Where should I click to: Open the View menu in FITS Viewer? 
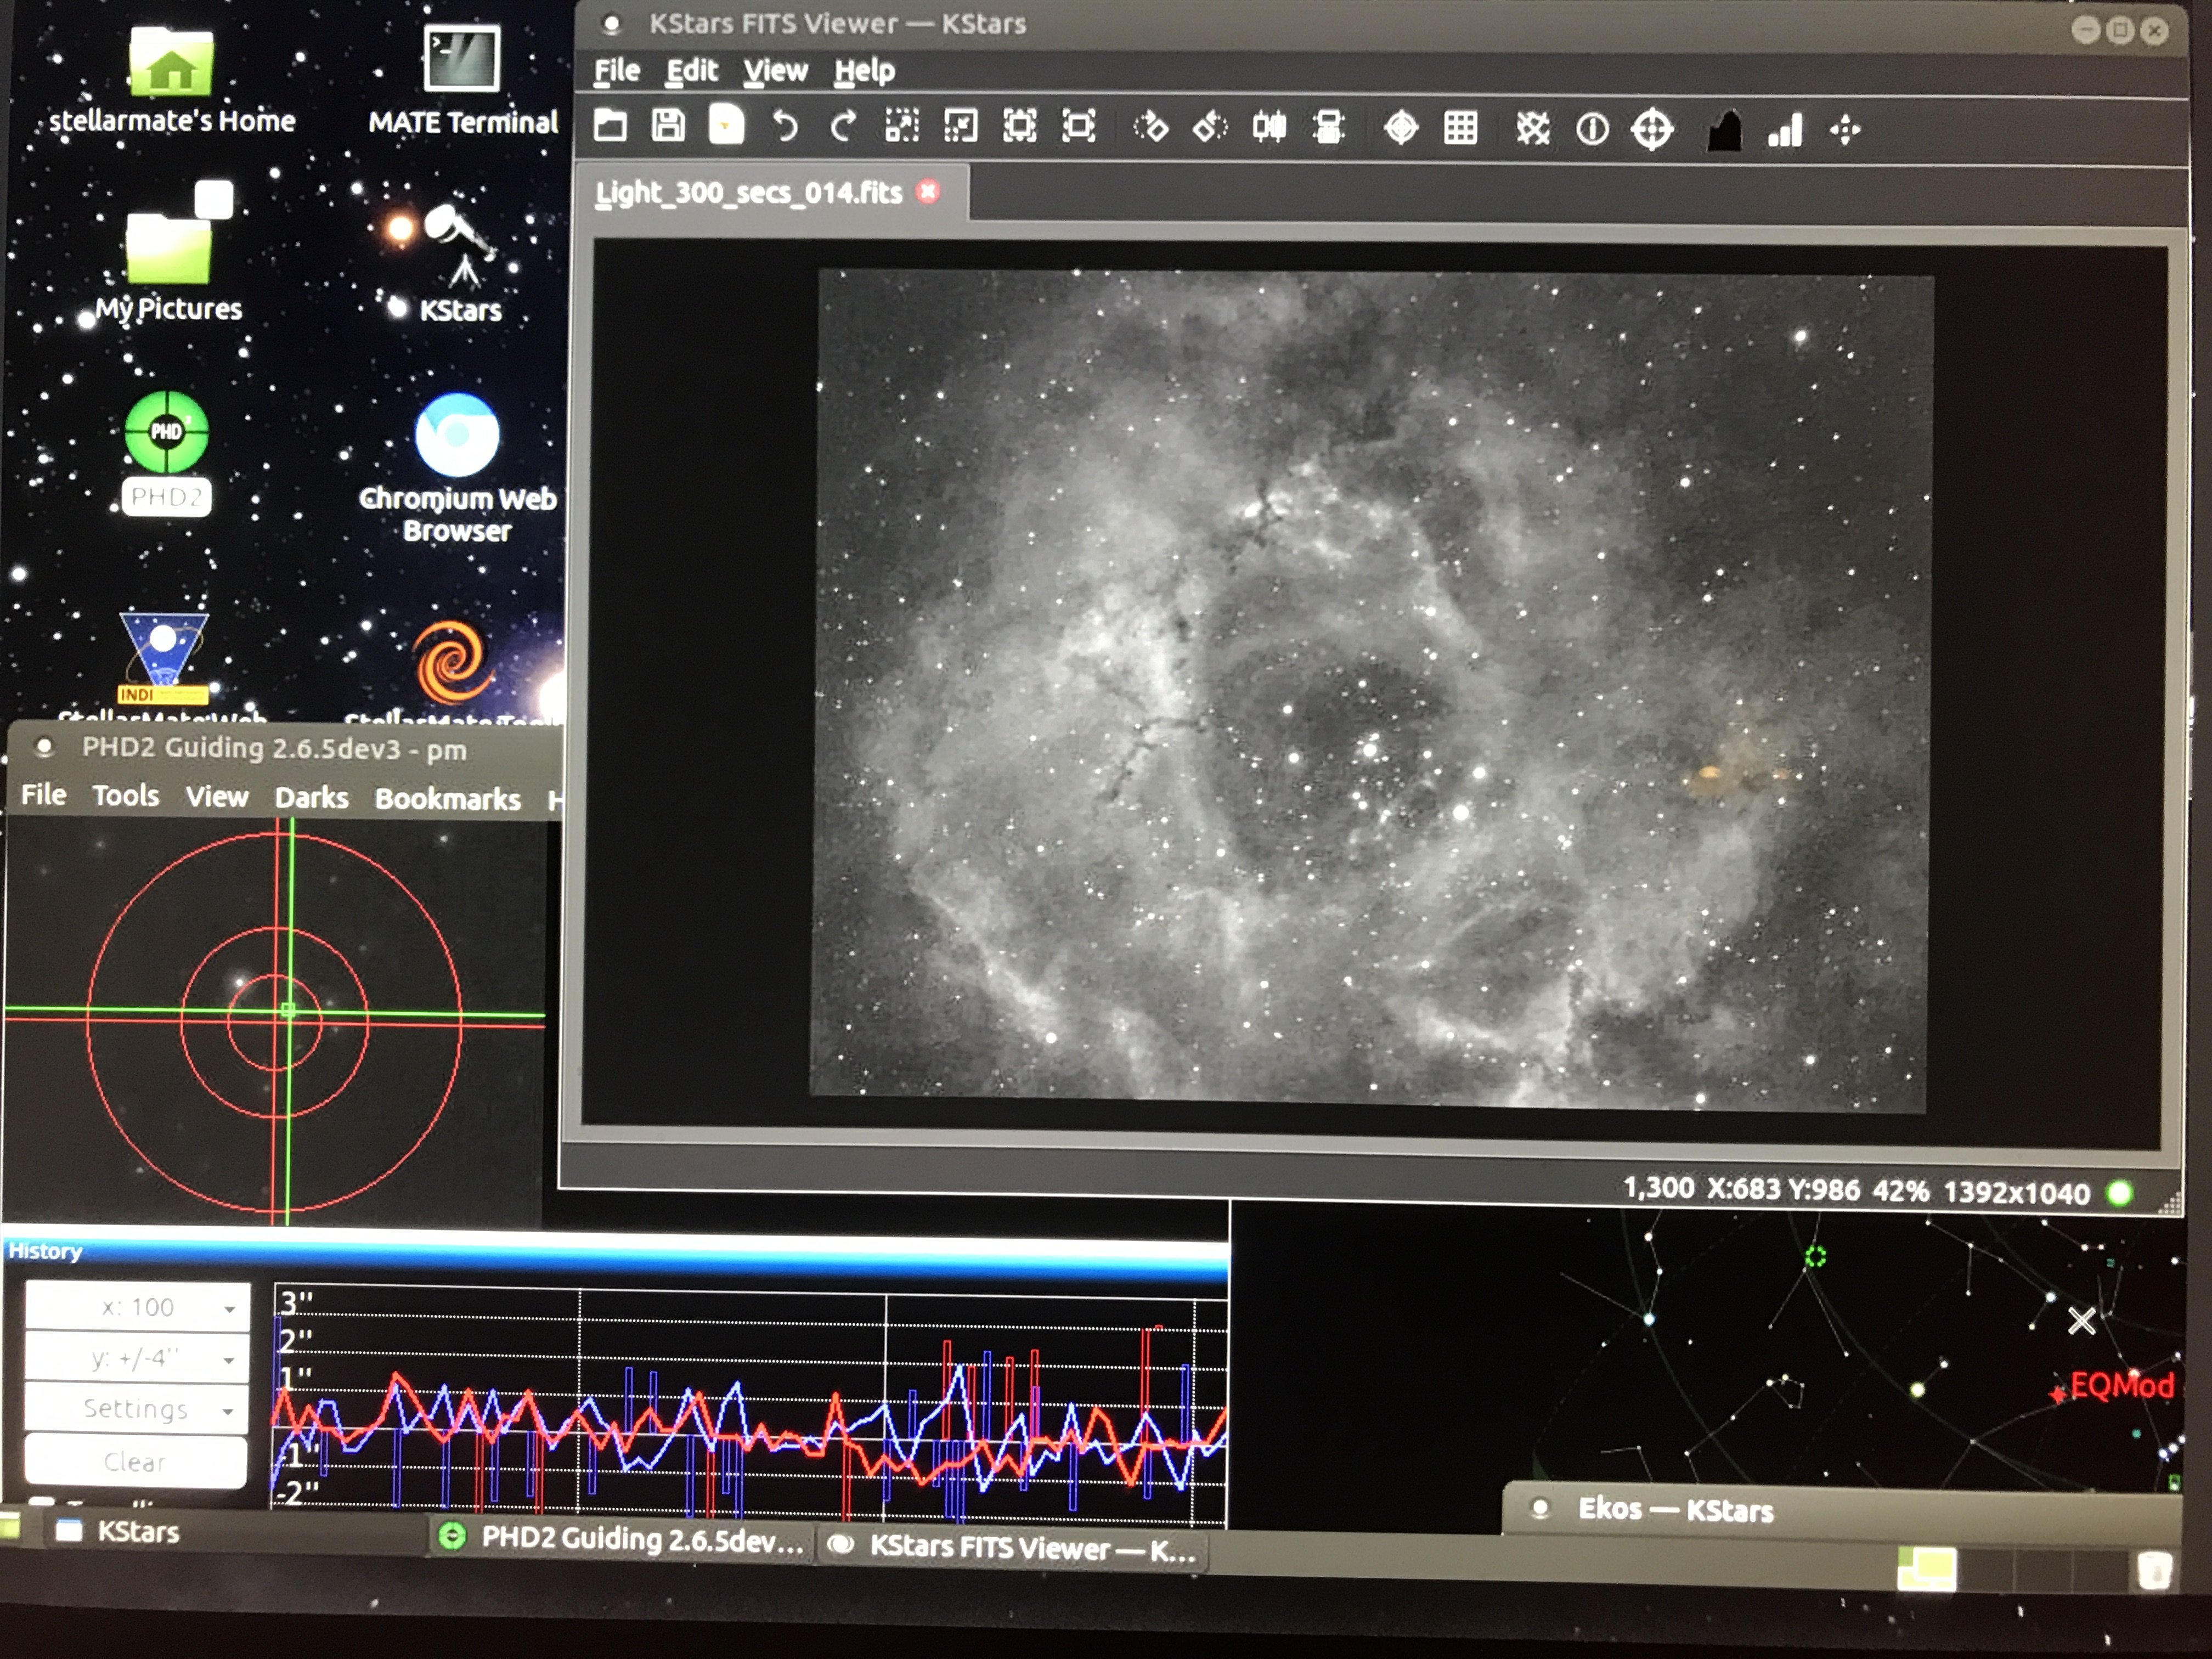(x=774, y=71)
